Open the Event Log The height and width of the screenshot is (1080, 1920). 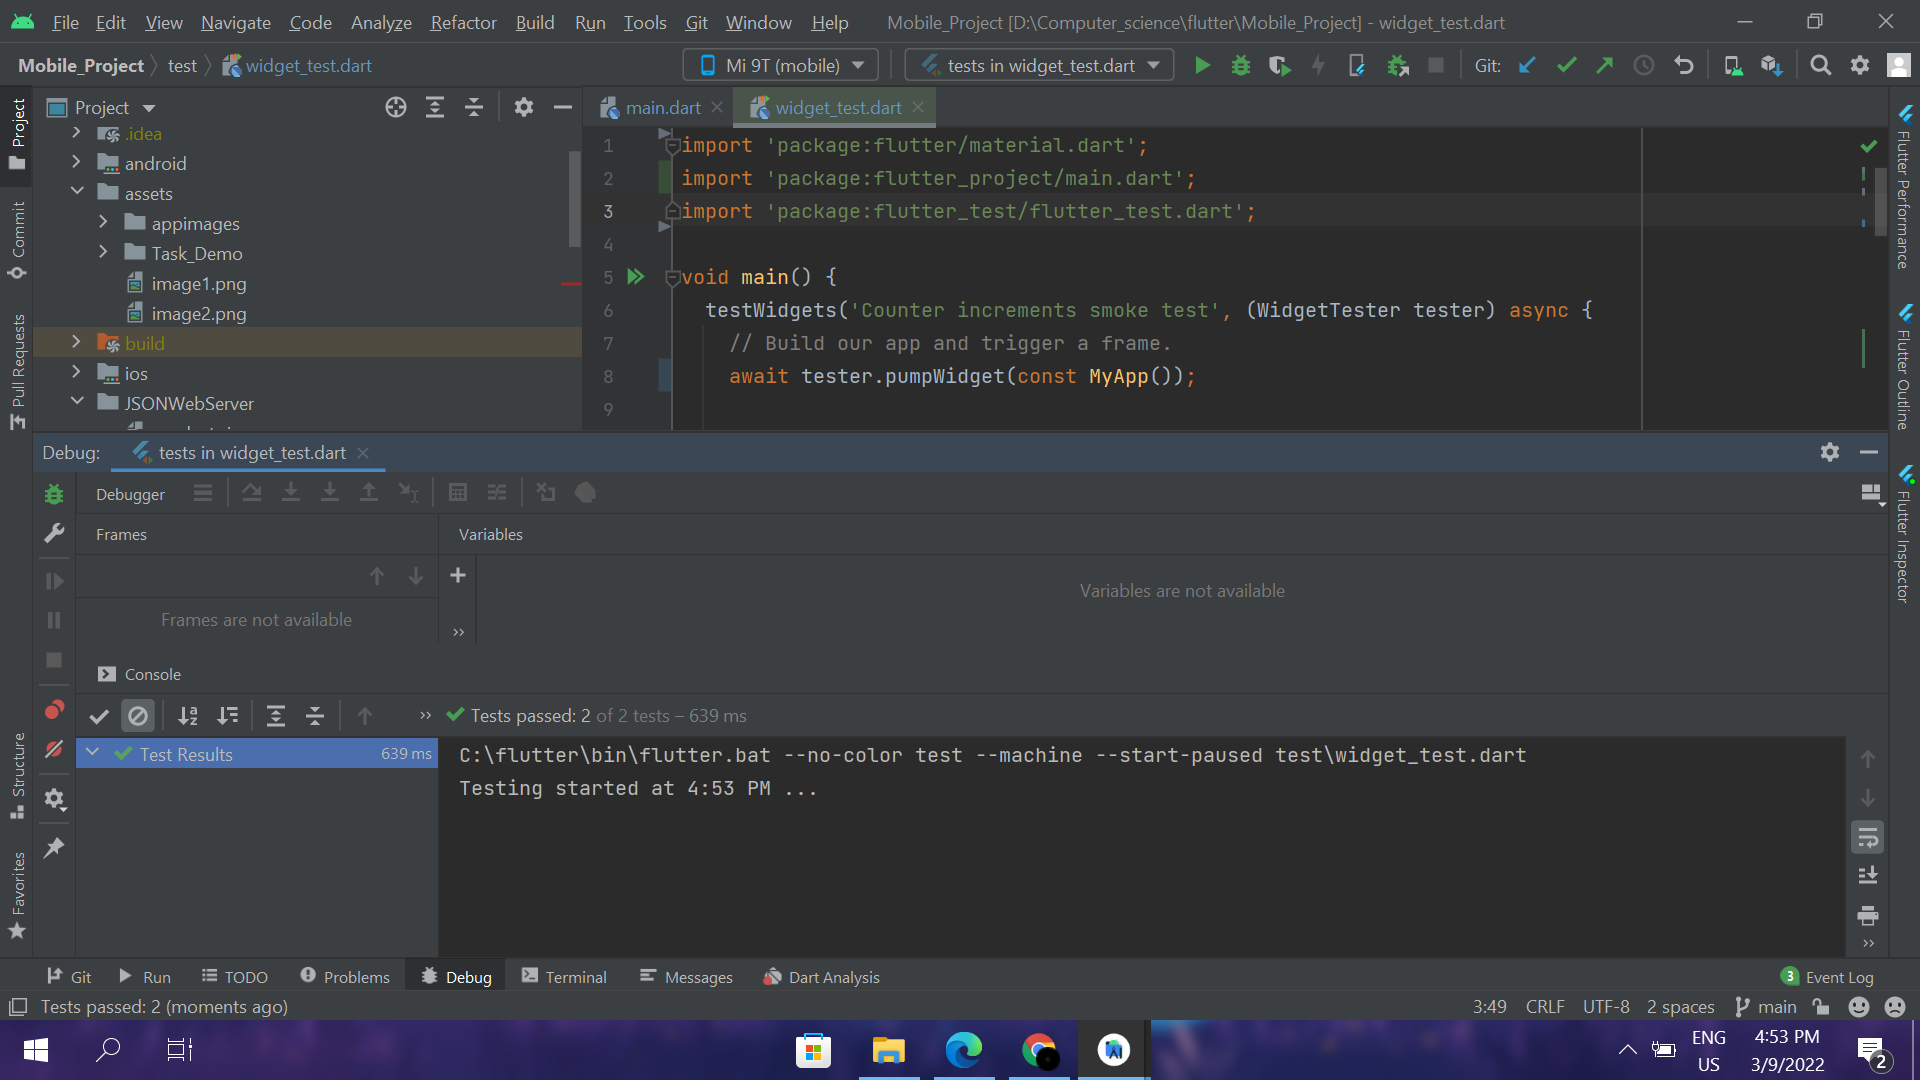(1828, 977)
